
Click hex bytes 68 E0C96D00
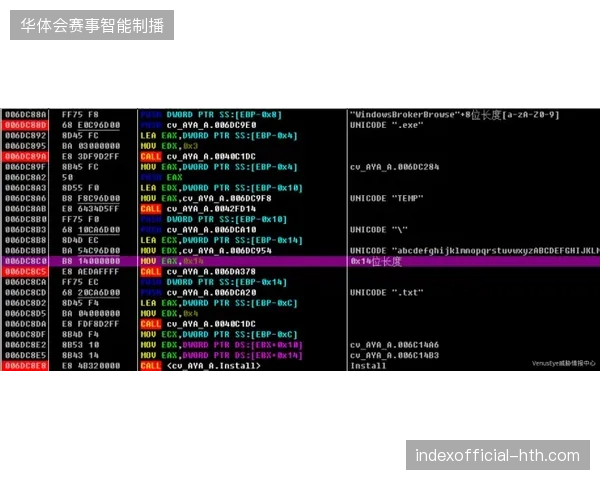point(91,125)
